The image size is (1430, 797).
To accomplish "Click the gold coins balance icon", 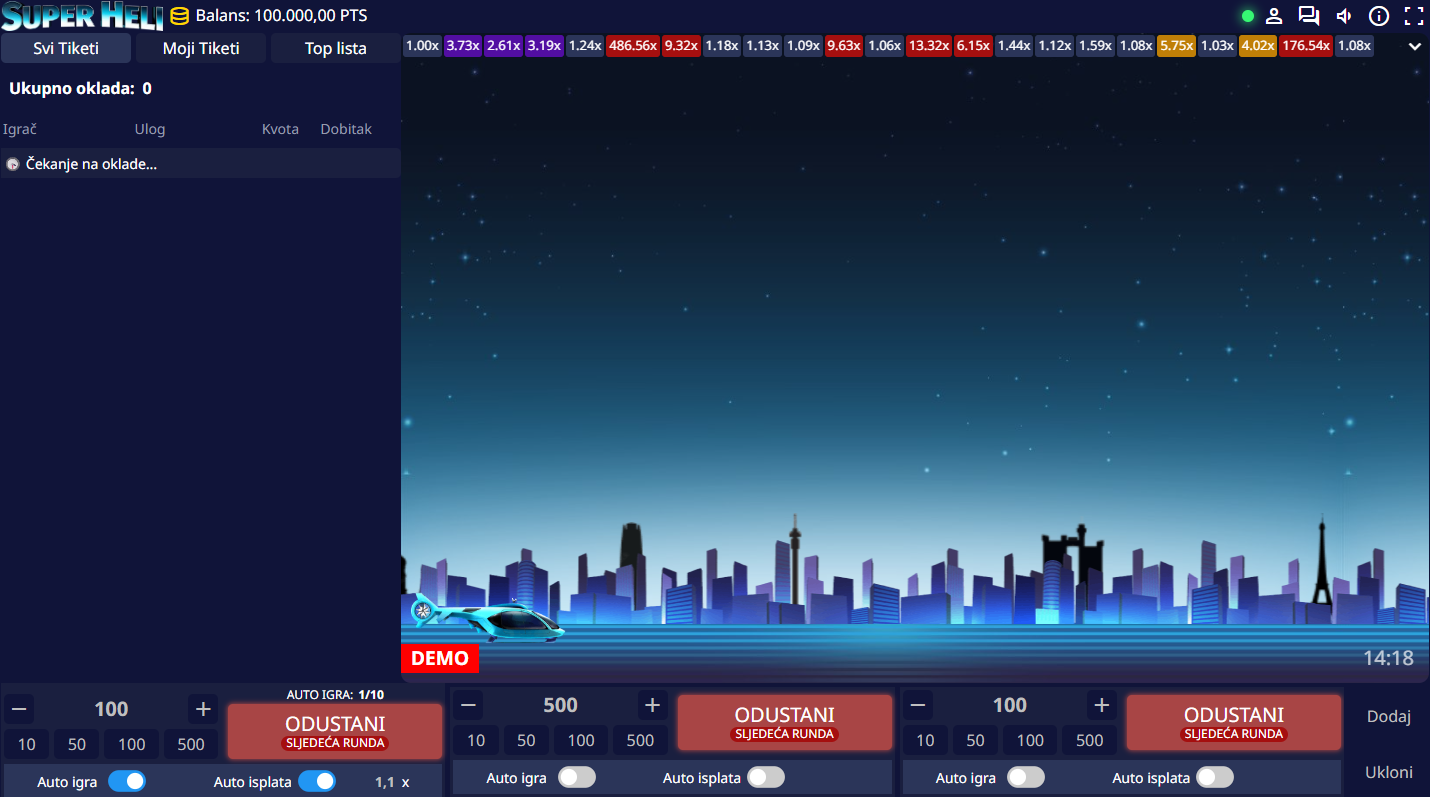I will tap(179, 16).
